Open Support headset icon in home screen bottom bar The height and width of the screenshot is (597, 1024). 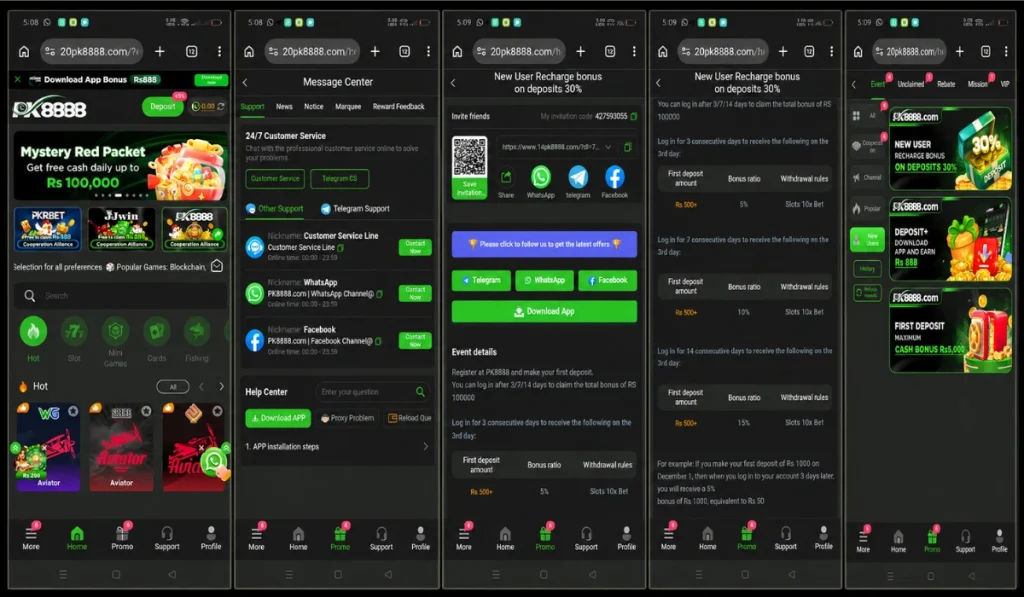(167, 537)
